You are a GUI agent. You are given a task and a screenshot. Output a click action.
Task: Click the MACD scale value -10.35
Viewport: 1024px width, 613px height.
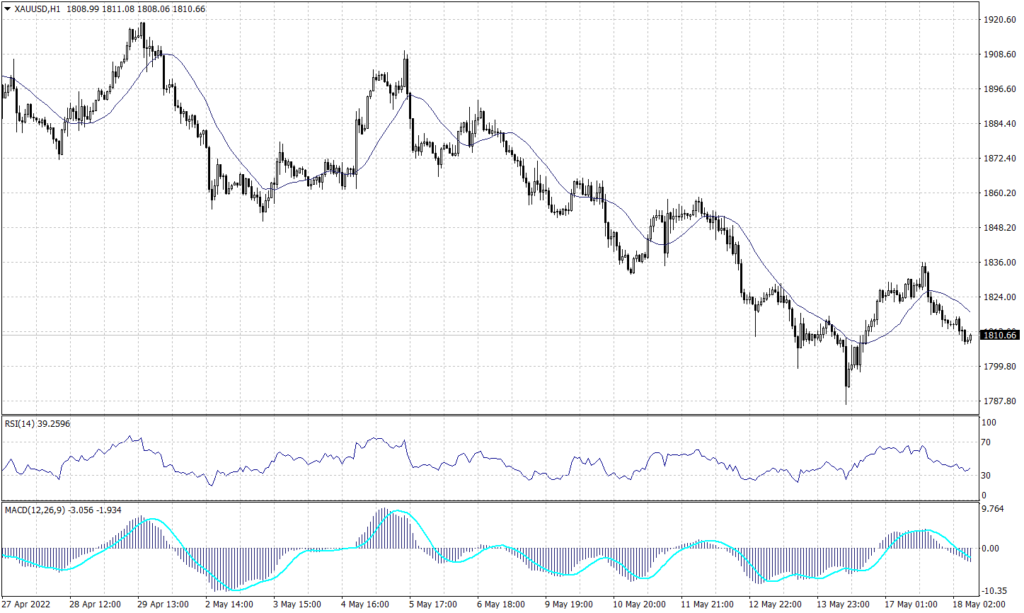point(994,592)
